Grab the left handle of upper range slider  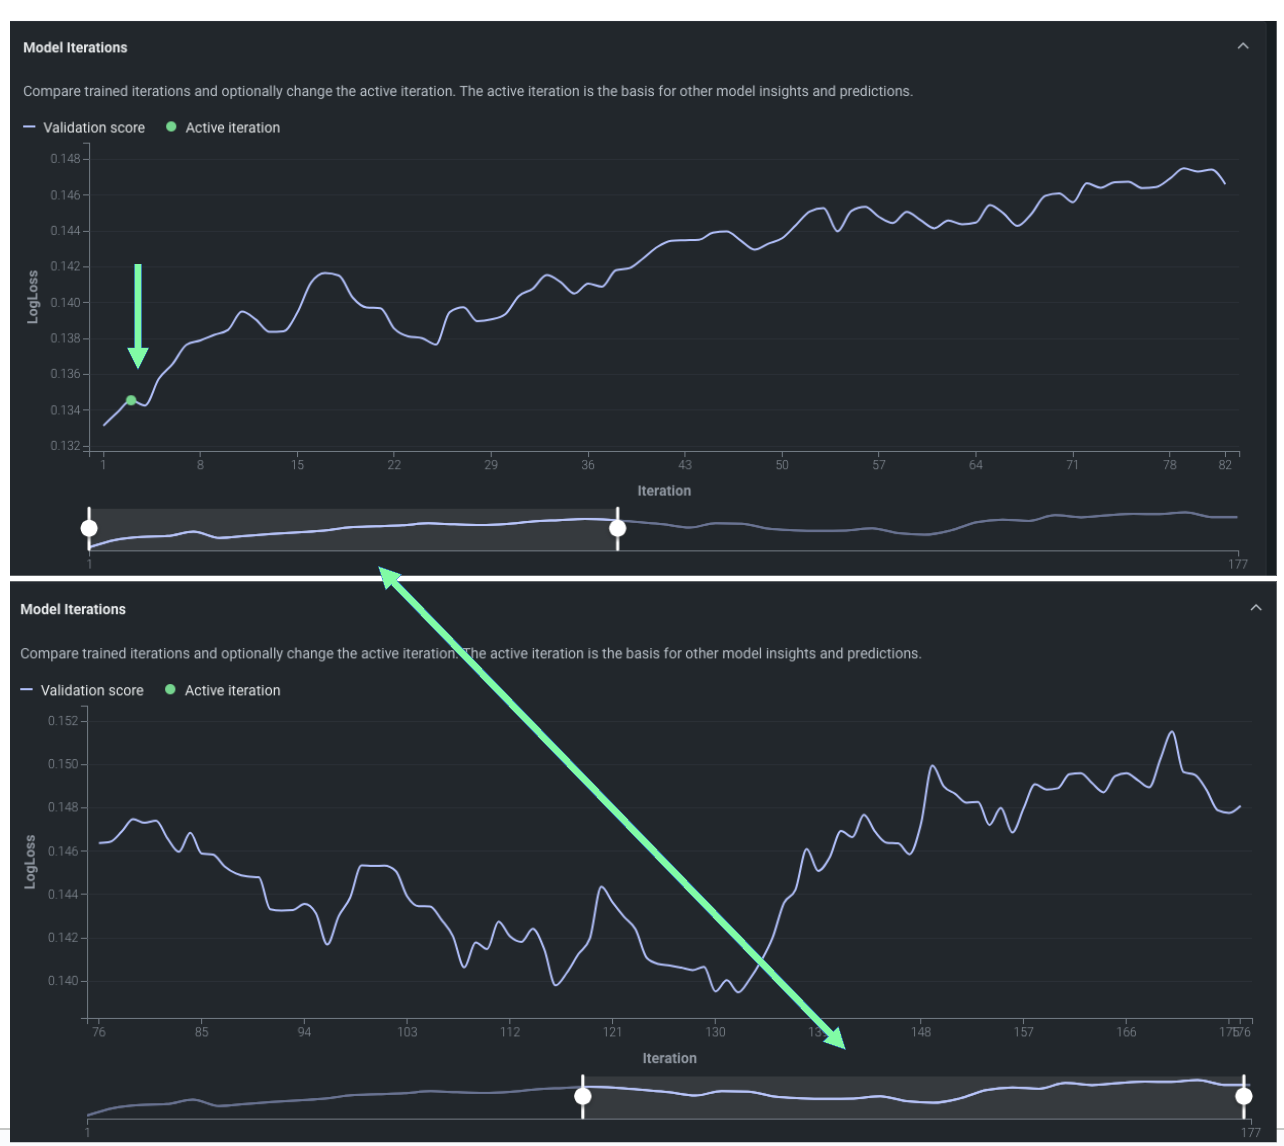[89, 528]
